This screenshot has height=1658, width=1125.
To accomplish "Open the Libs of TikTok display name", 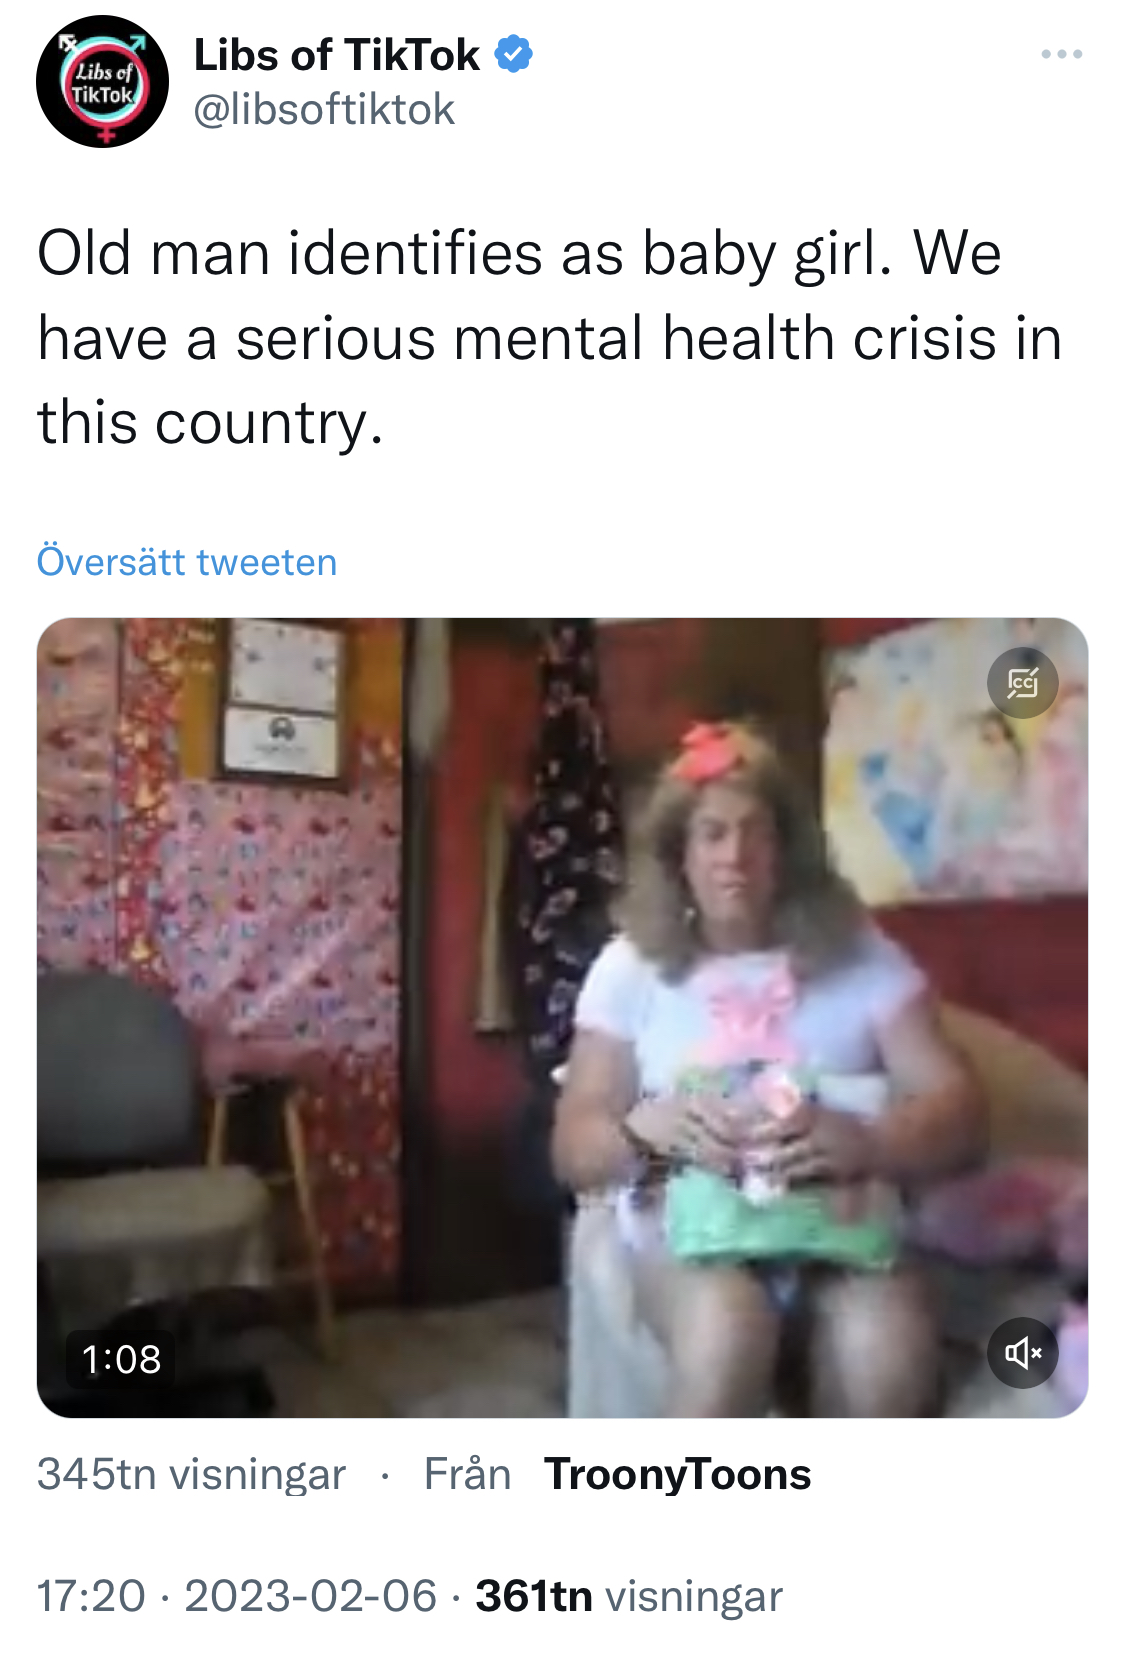I will [x=336, y=55].
